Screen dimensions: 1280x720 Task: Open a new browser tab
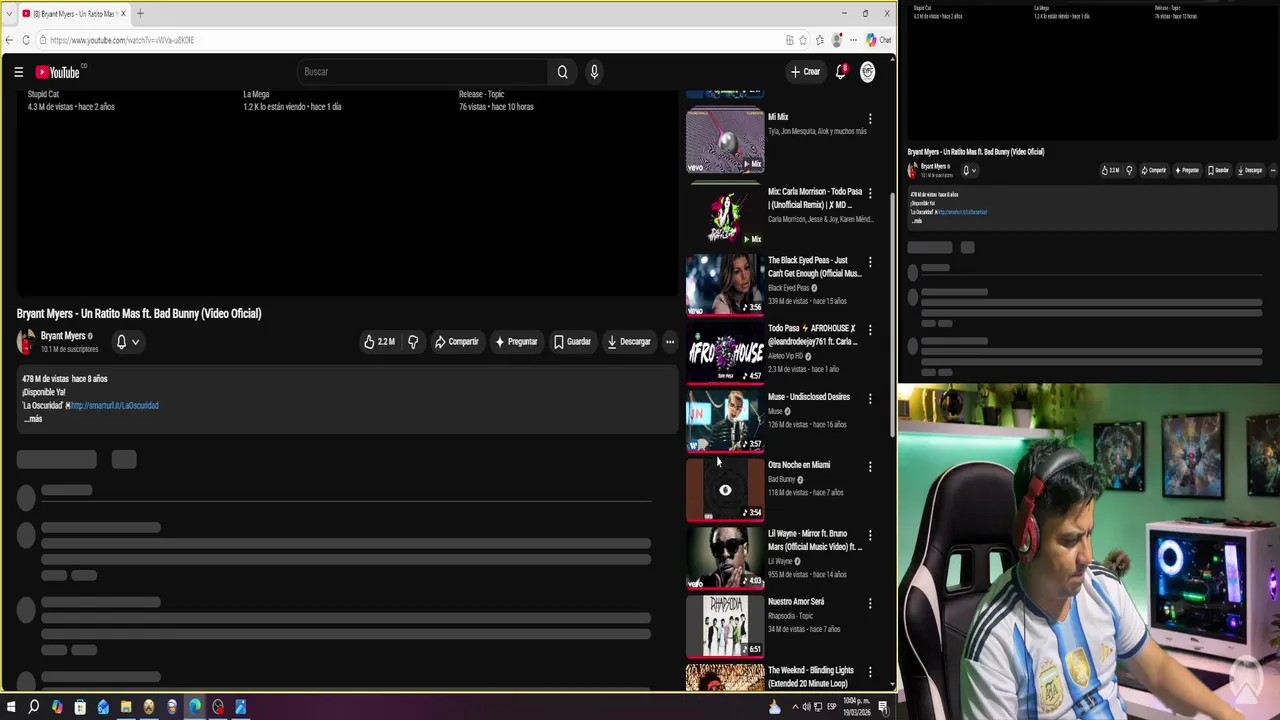pyautogui.click(x=140, y=14)
